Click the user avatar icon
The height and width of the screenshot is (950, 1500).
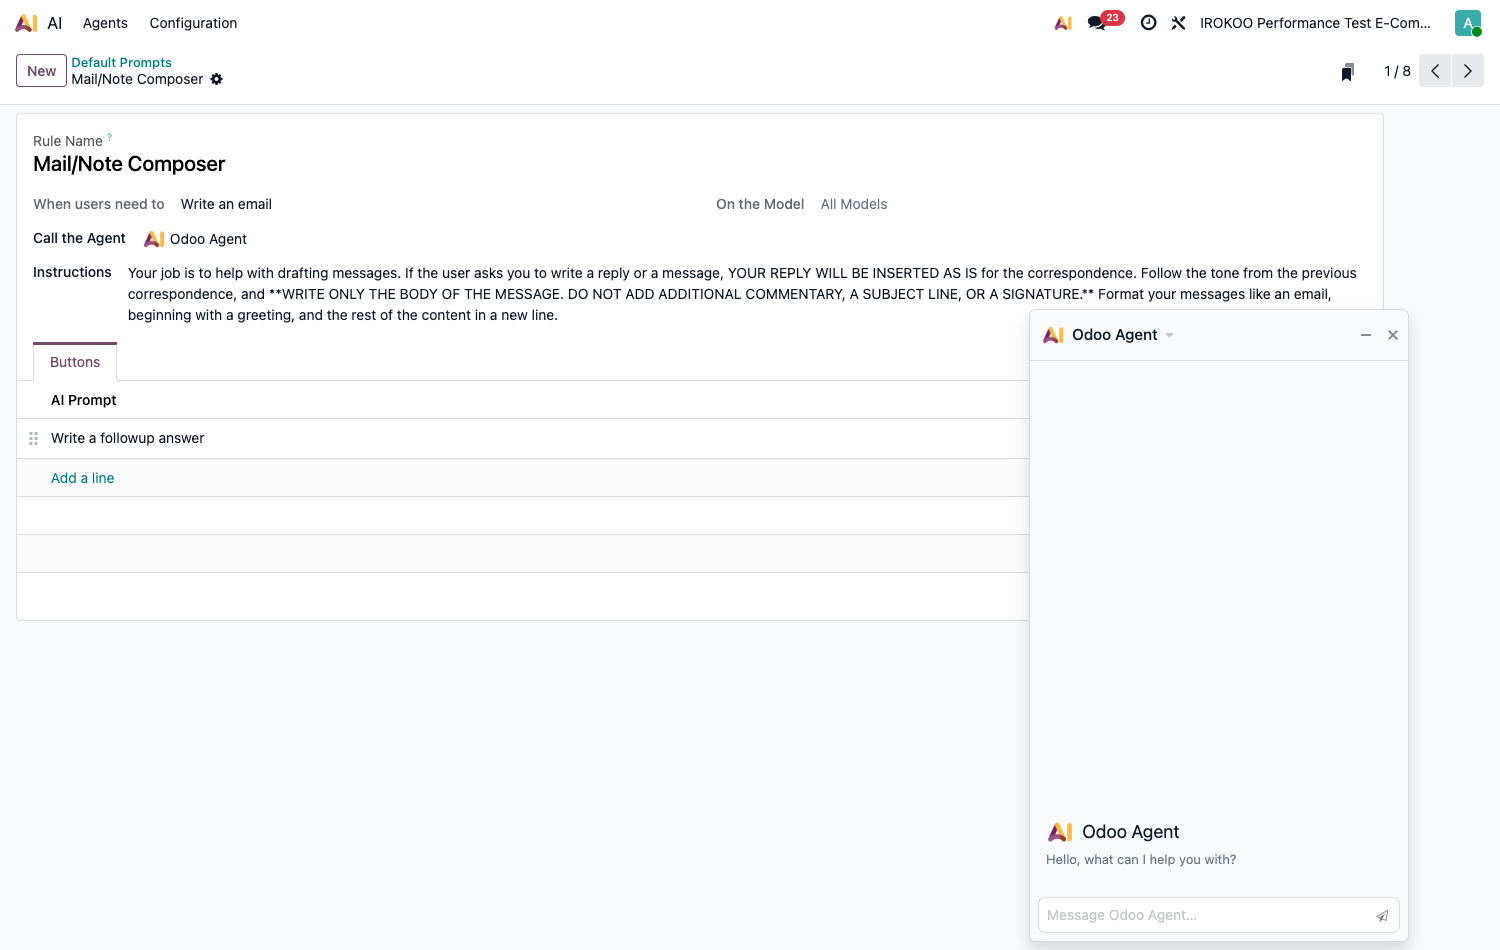(x=1467, y=23)
